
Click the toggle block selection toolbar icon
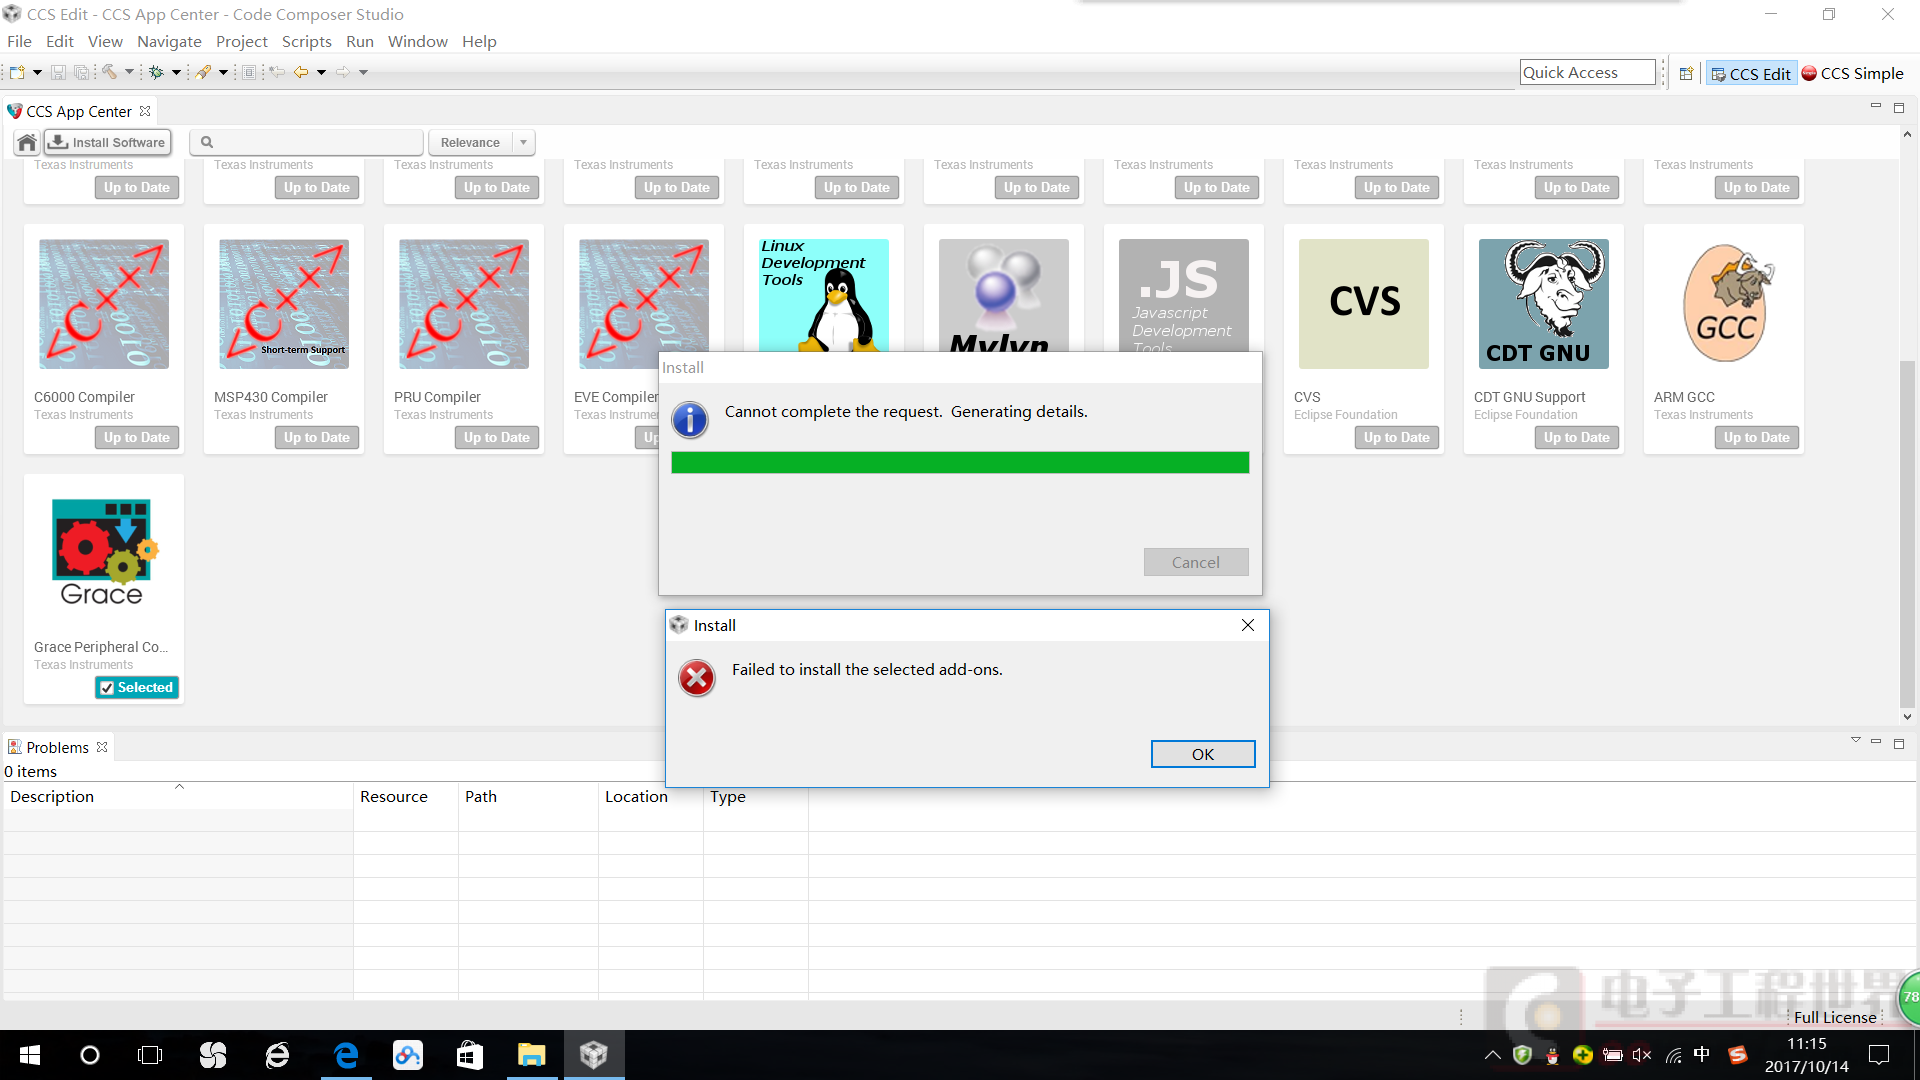249,72
